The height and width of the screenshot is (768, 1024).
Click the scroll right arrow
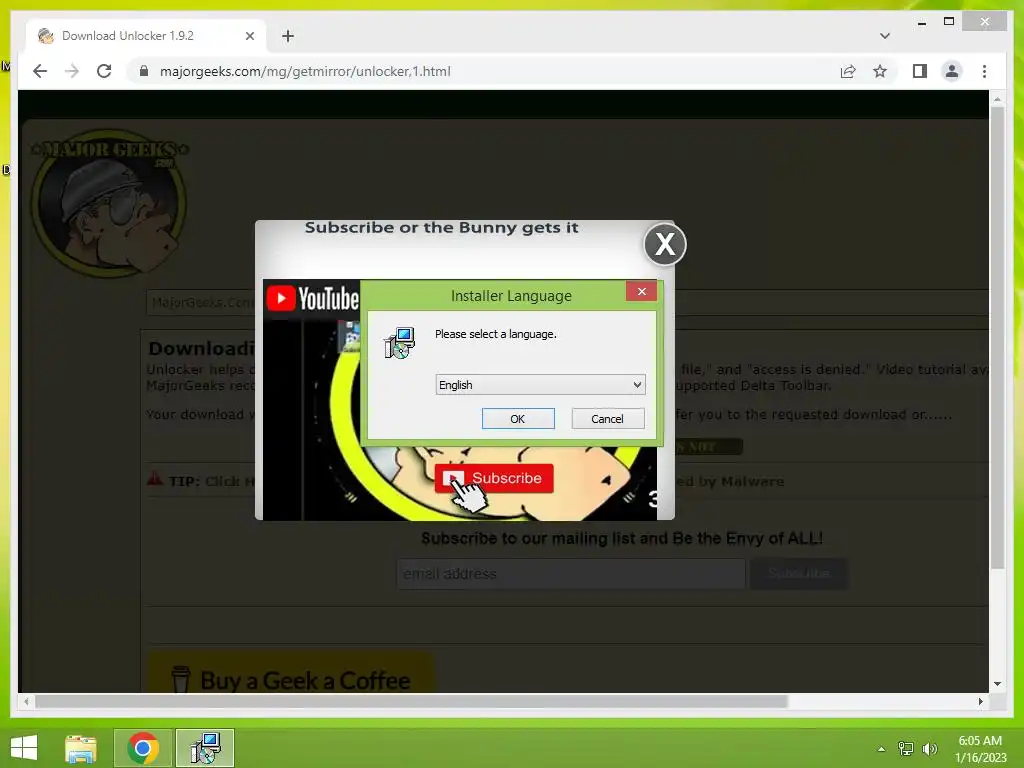click(980, 701)
